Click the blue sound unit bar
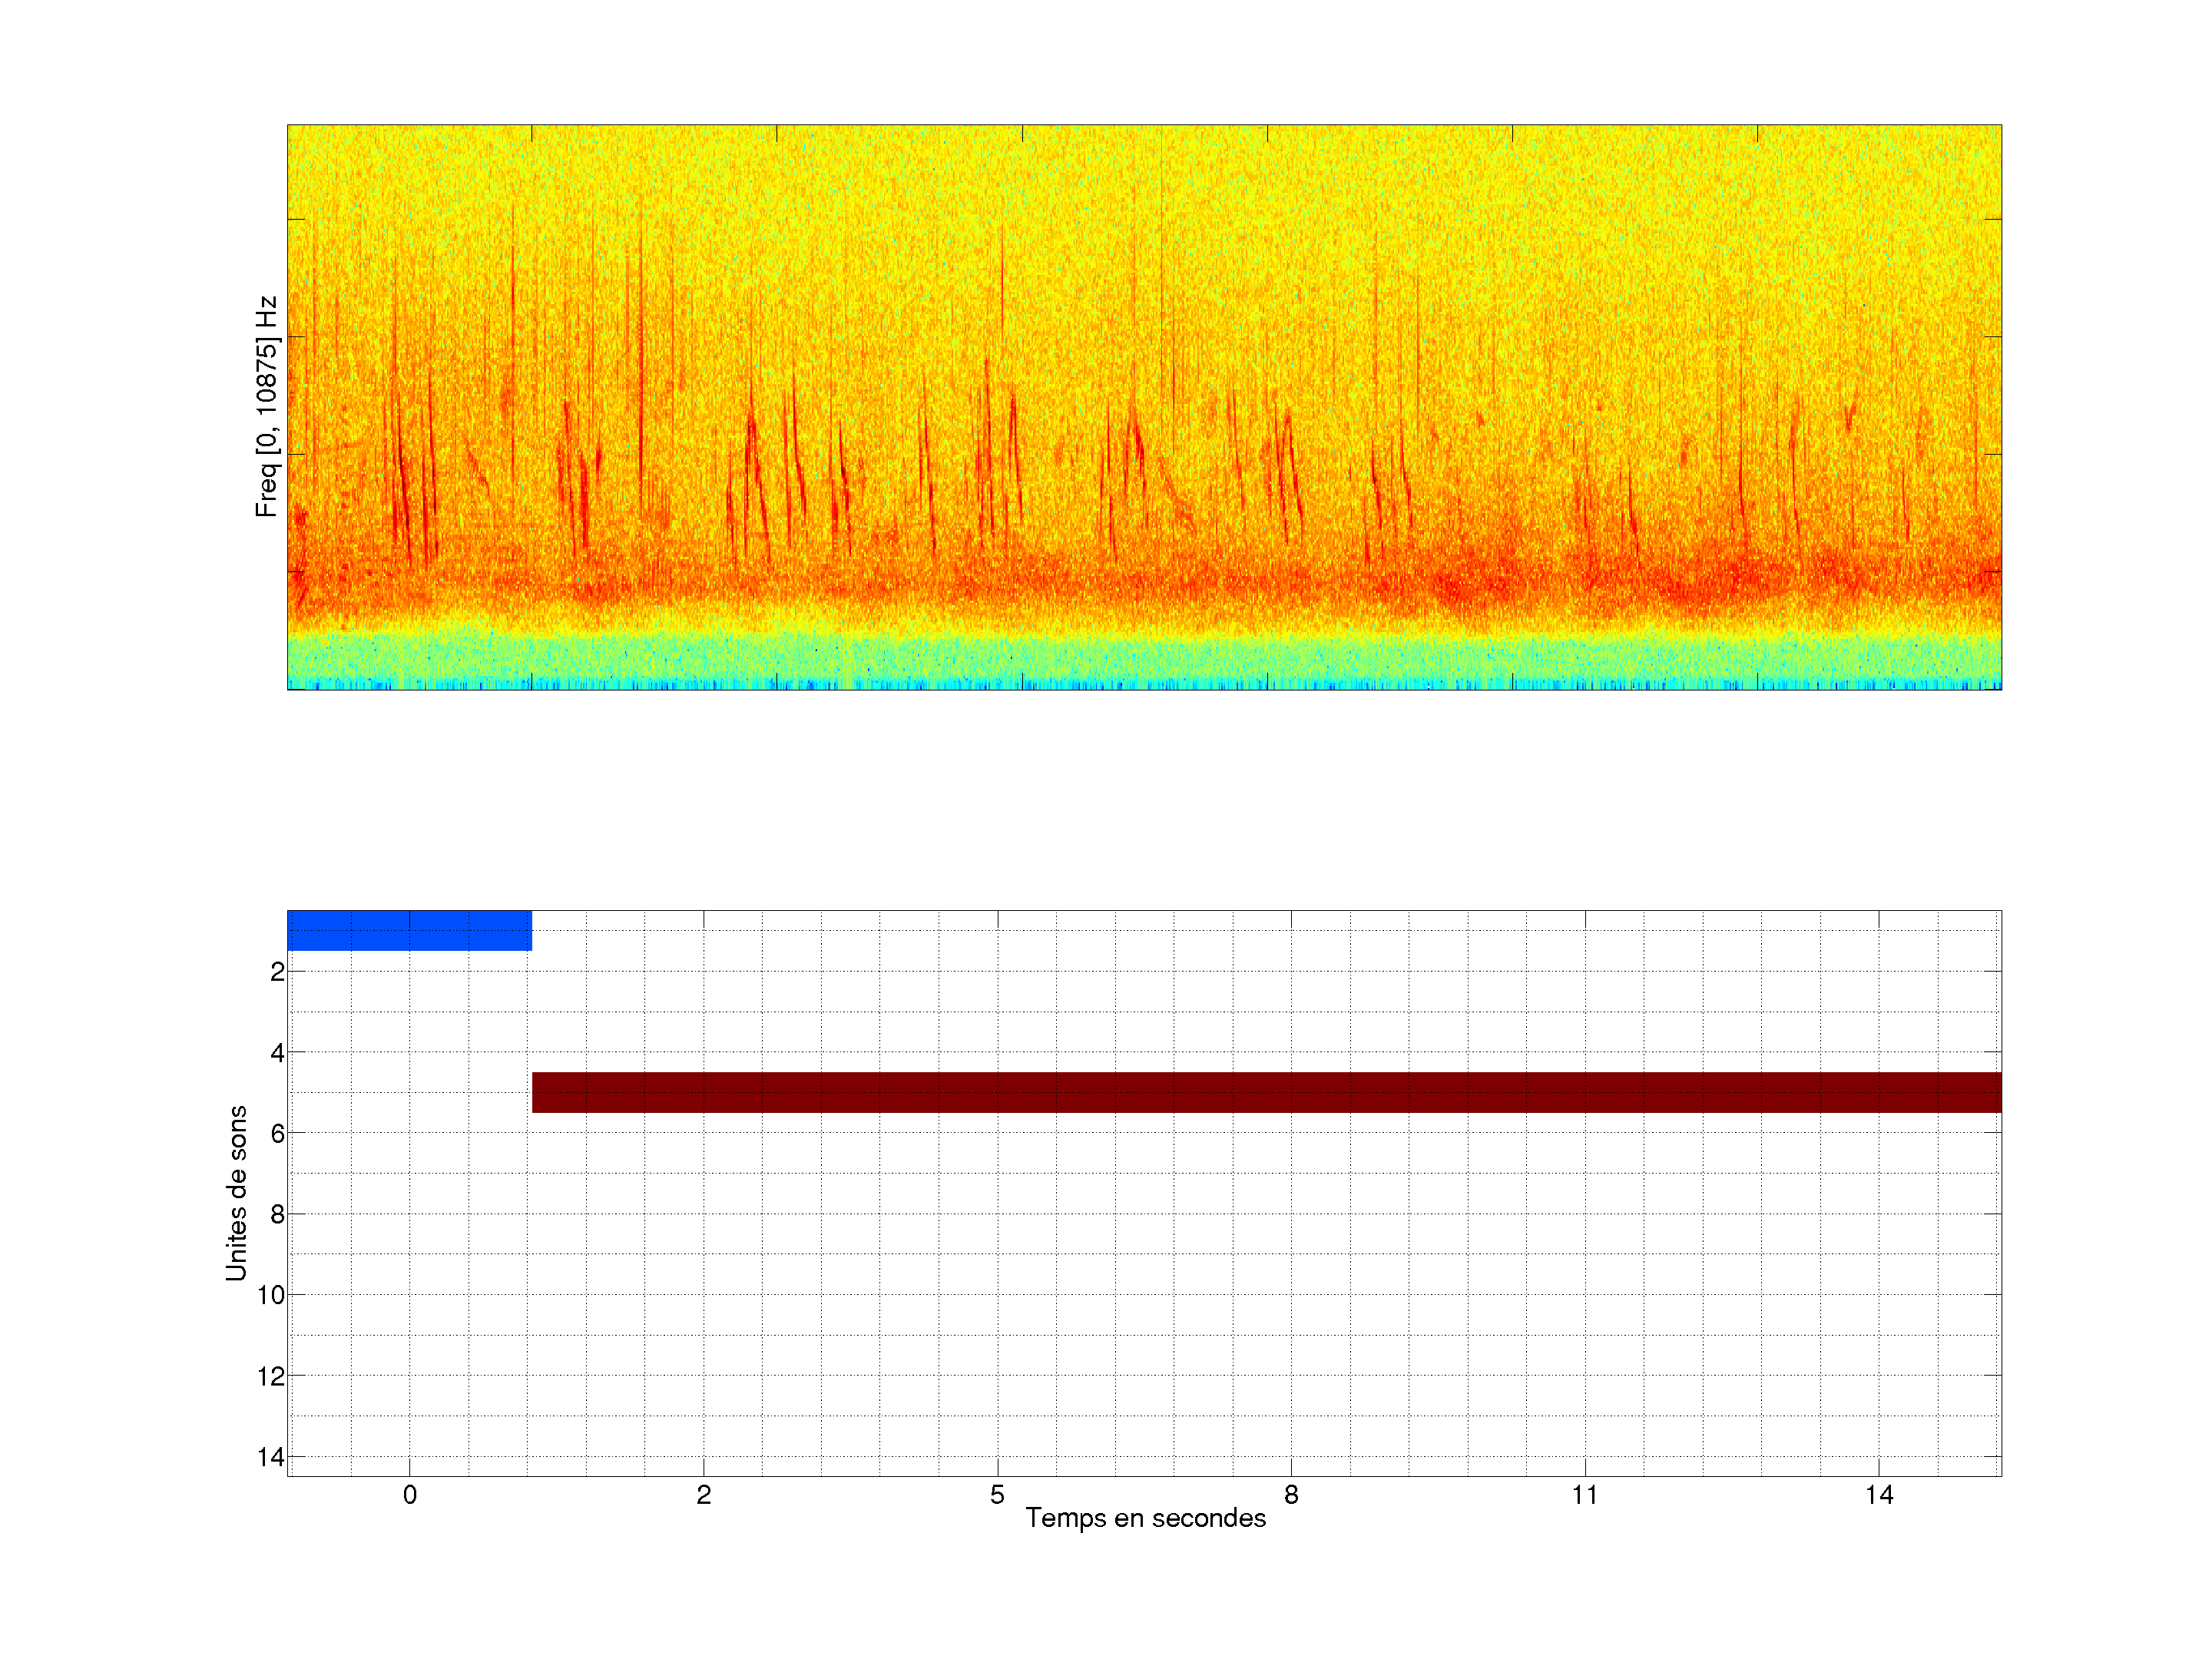 coord(409,930)
